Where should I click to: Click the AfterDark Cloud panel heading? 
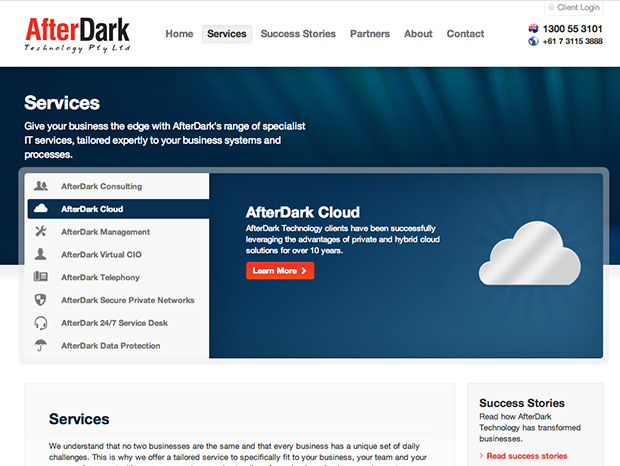point(302,212)
